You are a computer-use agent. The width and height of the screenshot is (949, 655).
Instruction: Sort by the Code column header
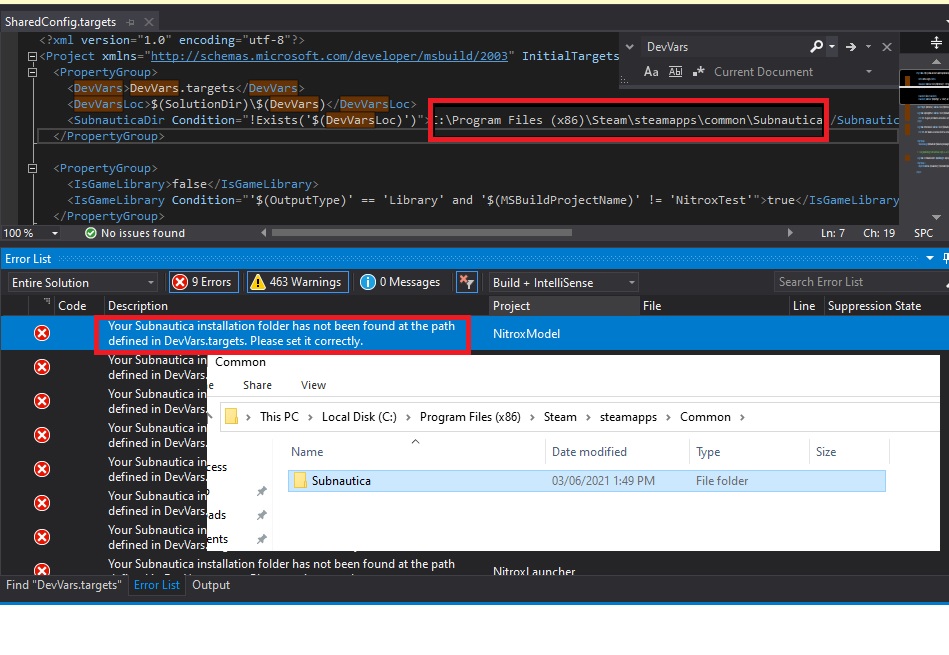(x=72, y=306)
